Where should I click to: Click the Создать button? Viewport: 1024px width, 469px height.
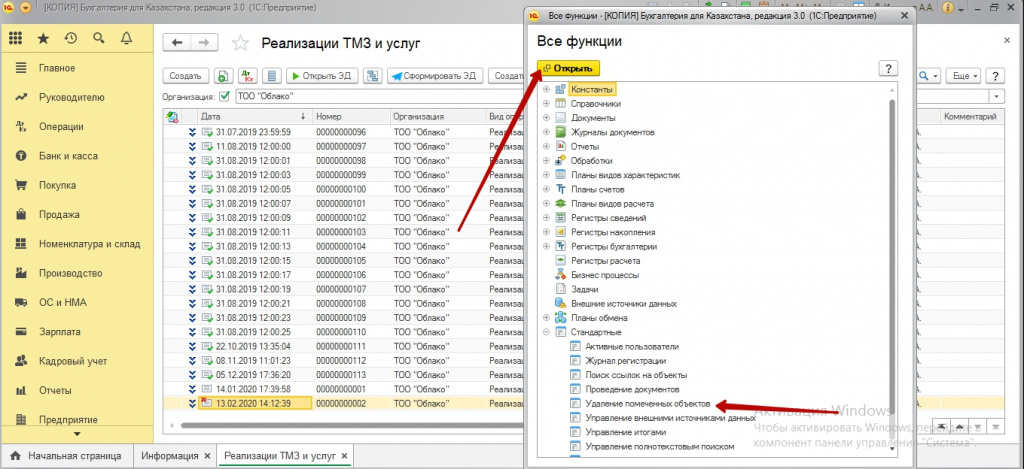click(185, 76)
